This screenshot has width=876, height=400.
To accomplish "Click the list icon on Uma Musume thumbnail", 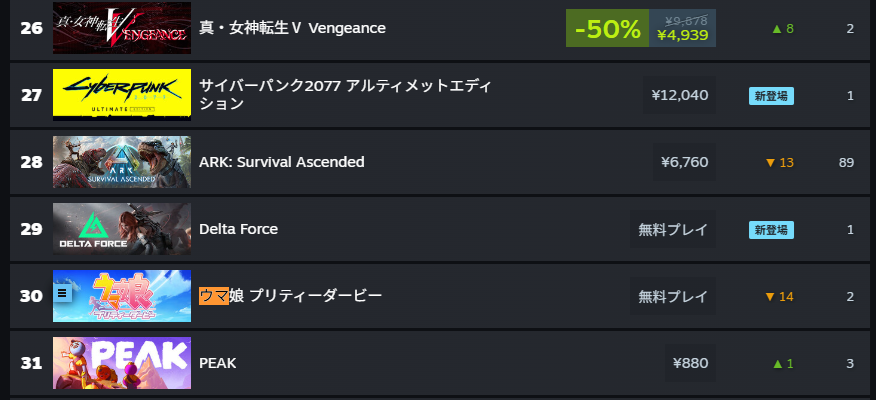I will coord(62,293).
